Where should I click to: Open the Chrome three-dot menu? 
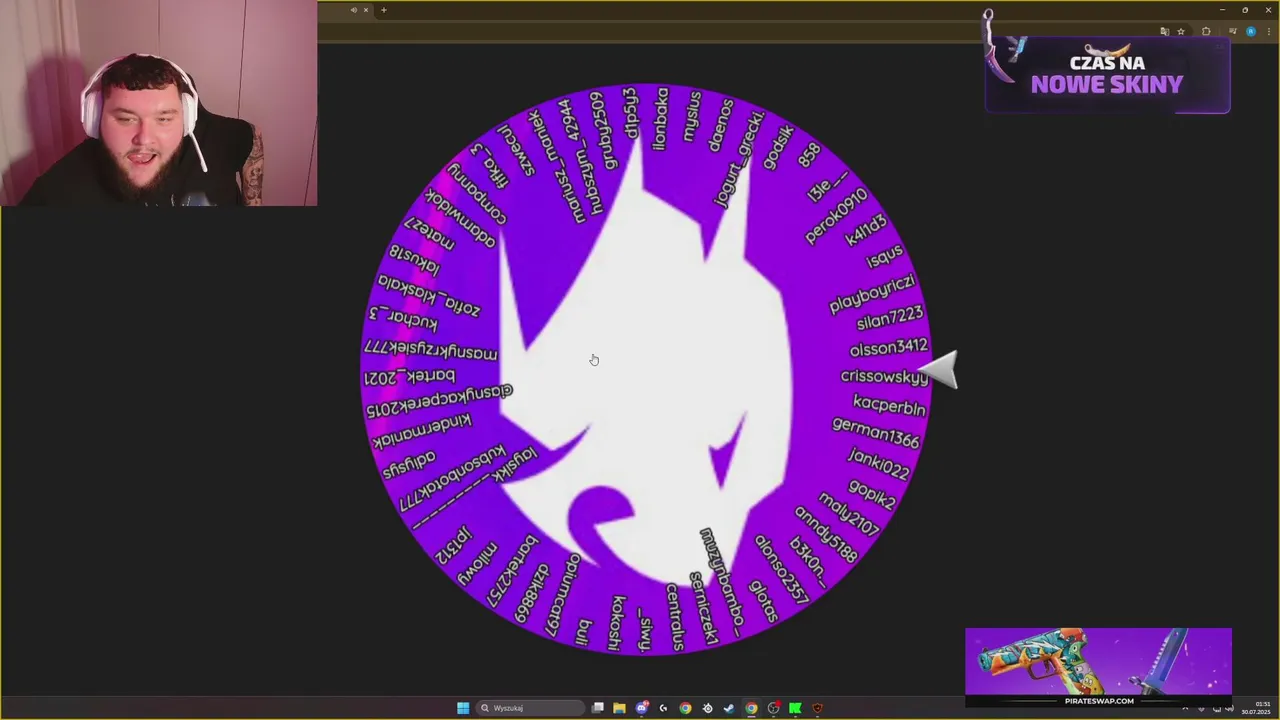pos(1269,31)
